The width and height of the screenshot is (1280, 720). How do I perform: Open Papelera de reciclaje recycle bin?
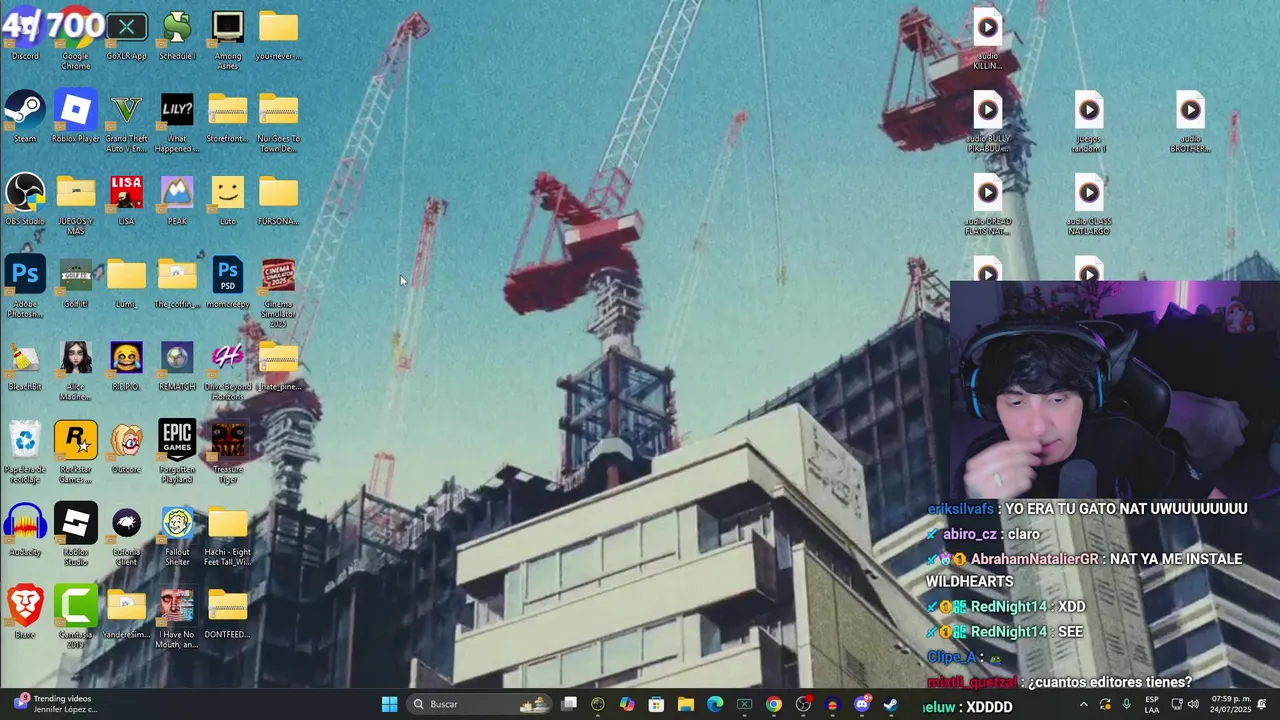coord(25,452)
